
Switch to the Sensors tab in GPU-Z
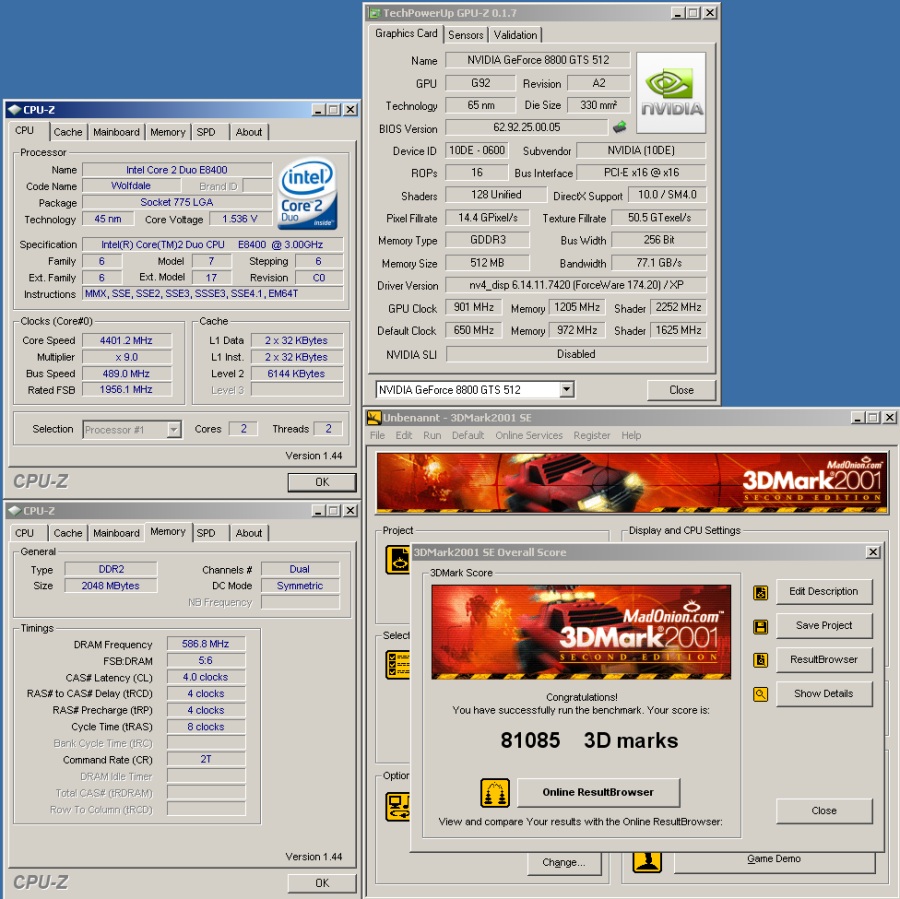click(x=465, y=35)
